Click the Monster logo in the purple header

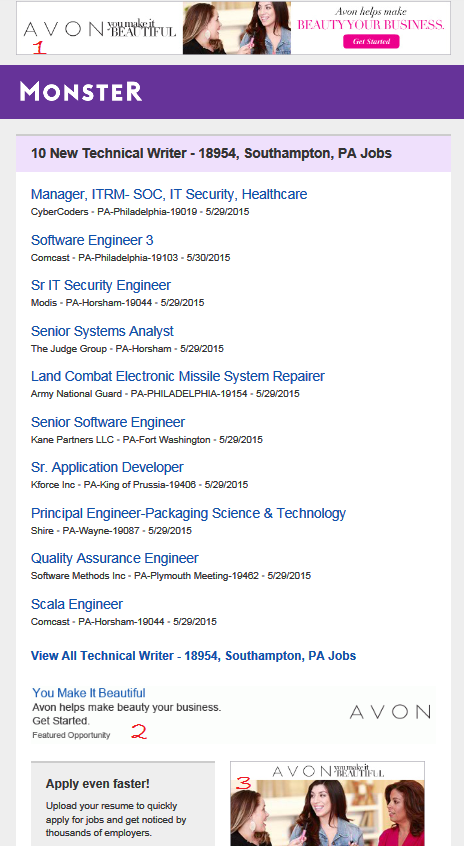pyautogui.click(x=81, y=91)
